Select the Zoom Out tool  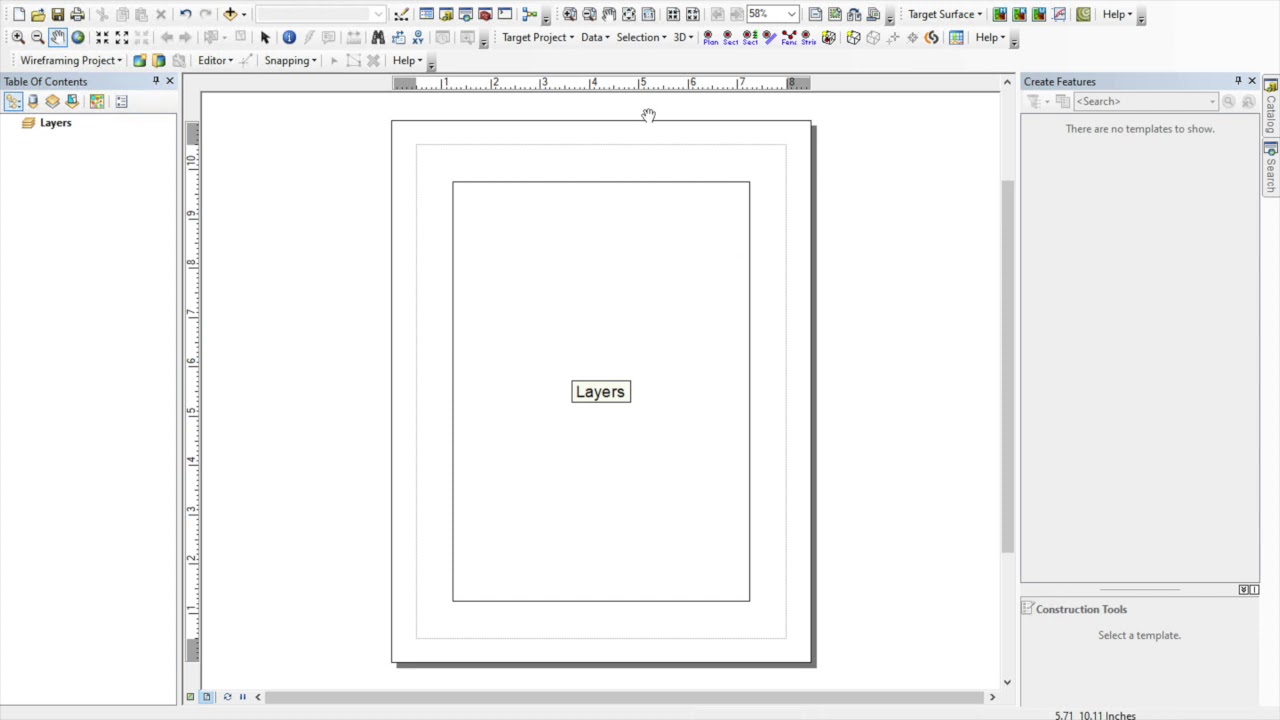[x=38, y=37]
